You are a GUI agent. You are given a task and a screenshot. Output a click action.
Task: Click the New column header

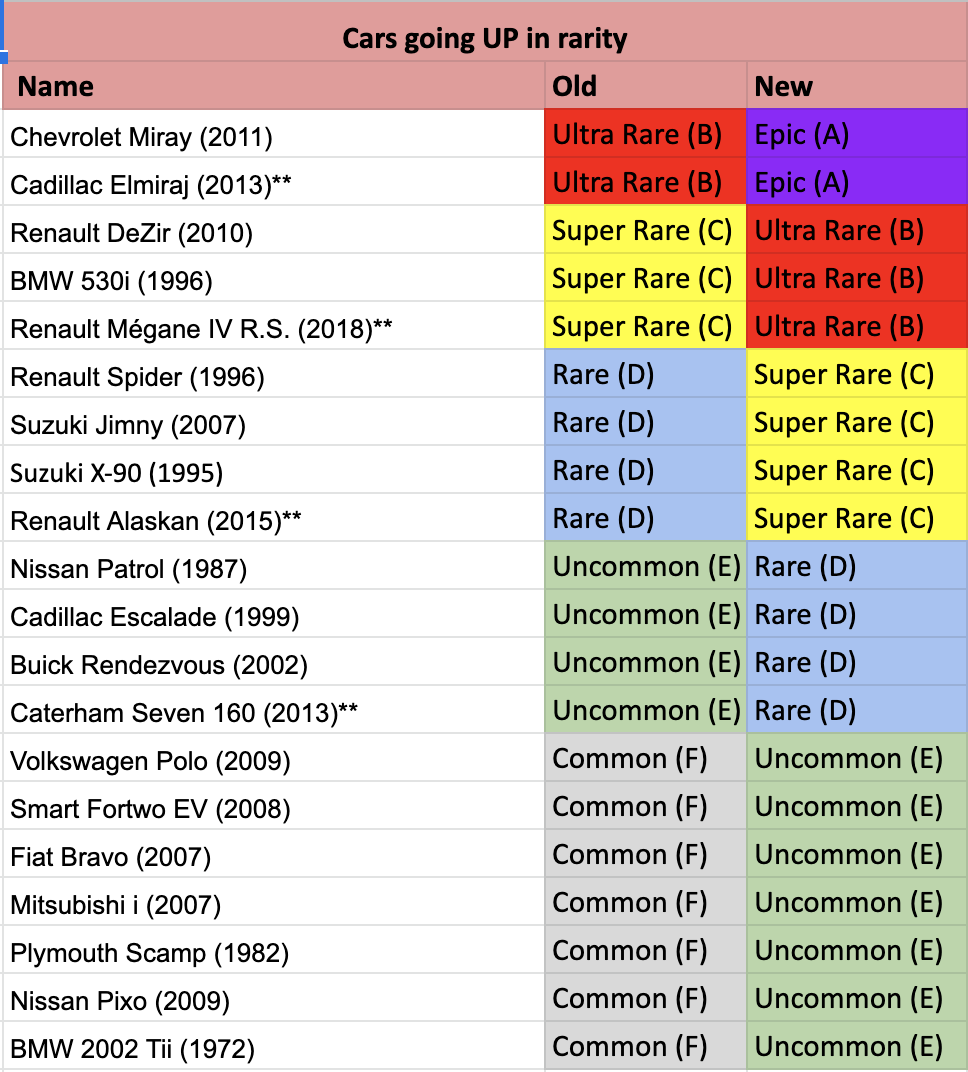coord(857,85)
